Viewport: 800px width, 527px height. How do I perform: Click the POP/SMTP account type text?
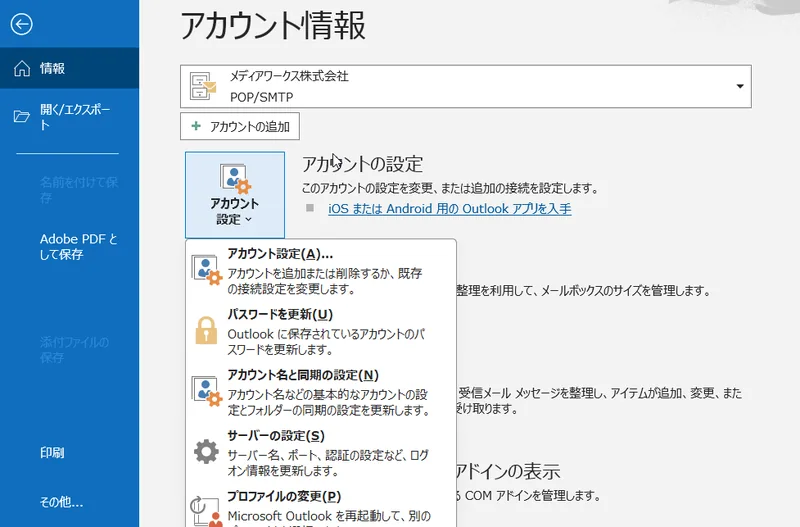[261, 97]
